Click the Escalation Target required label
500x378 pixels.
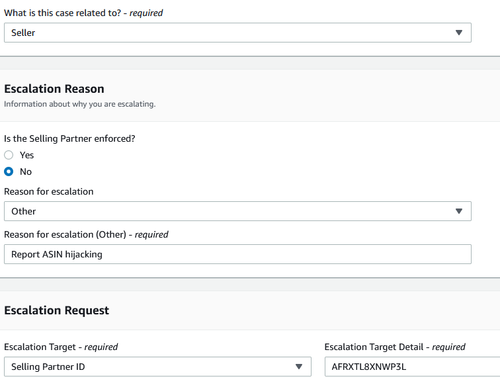61,347
